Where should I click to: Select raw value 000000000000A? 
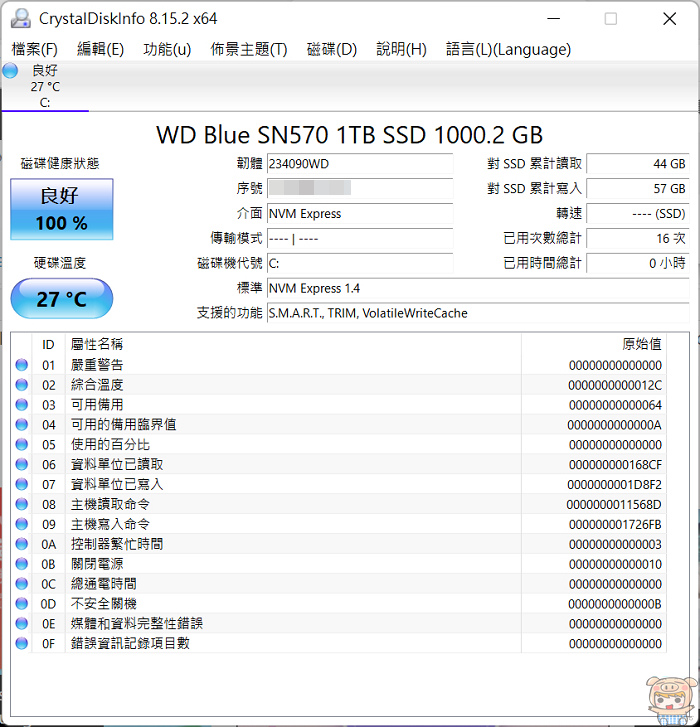614,425
